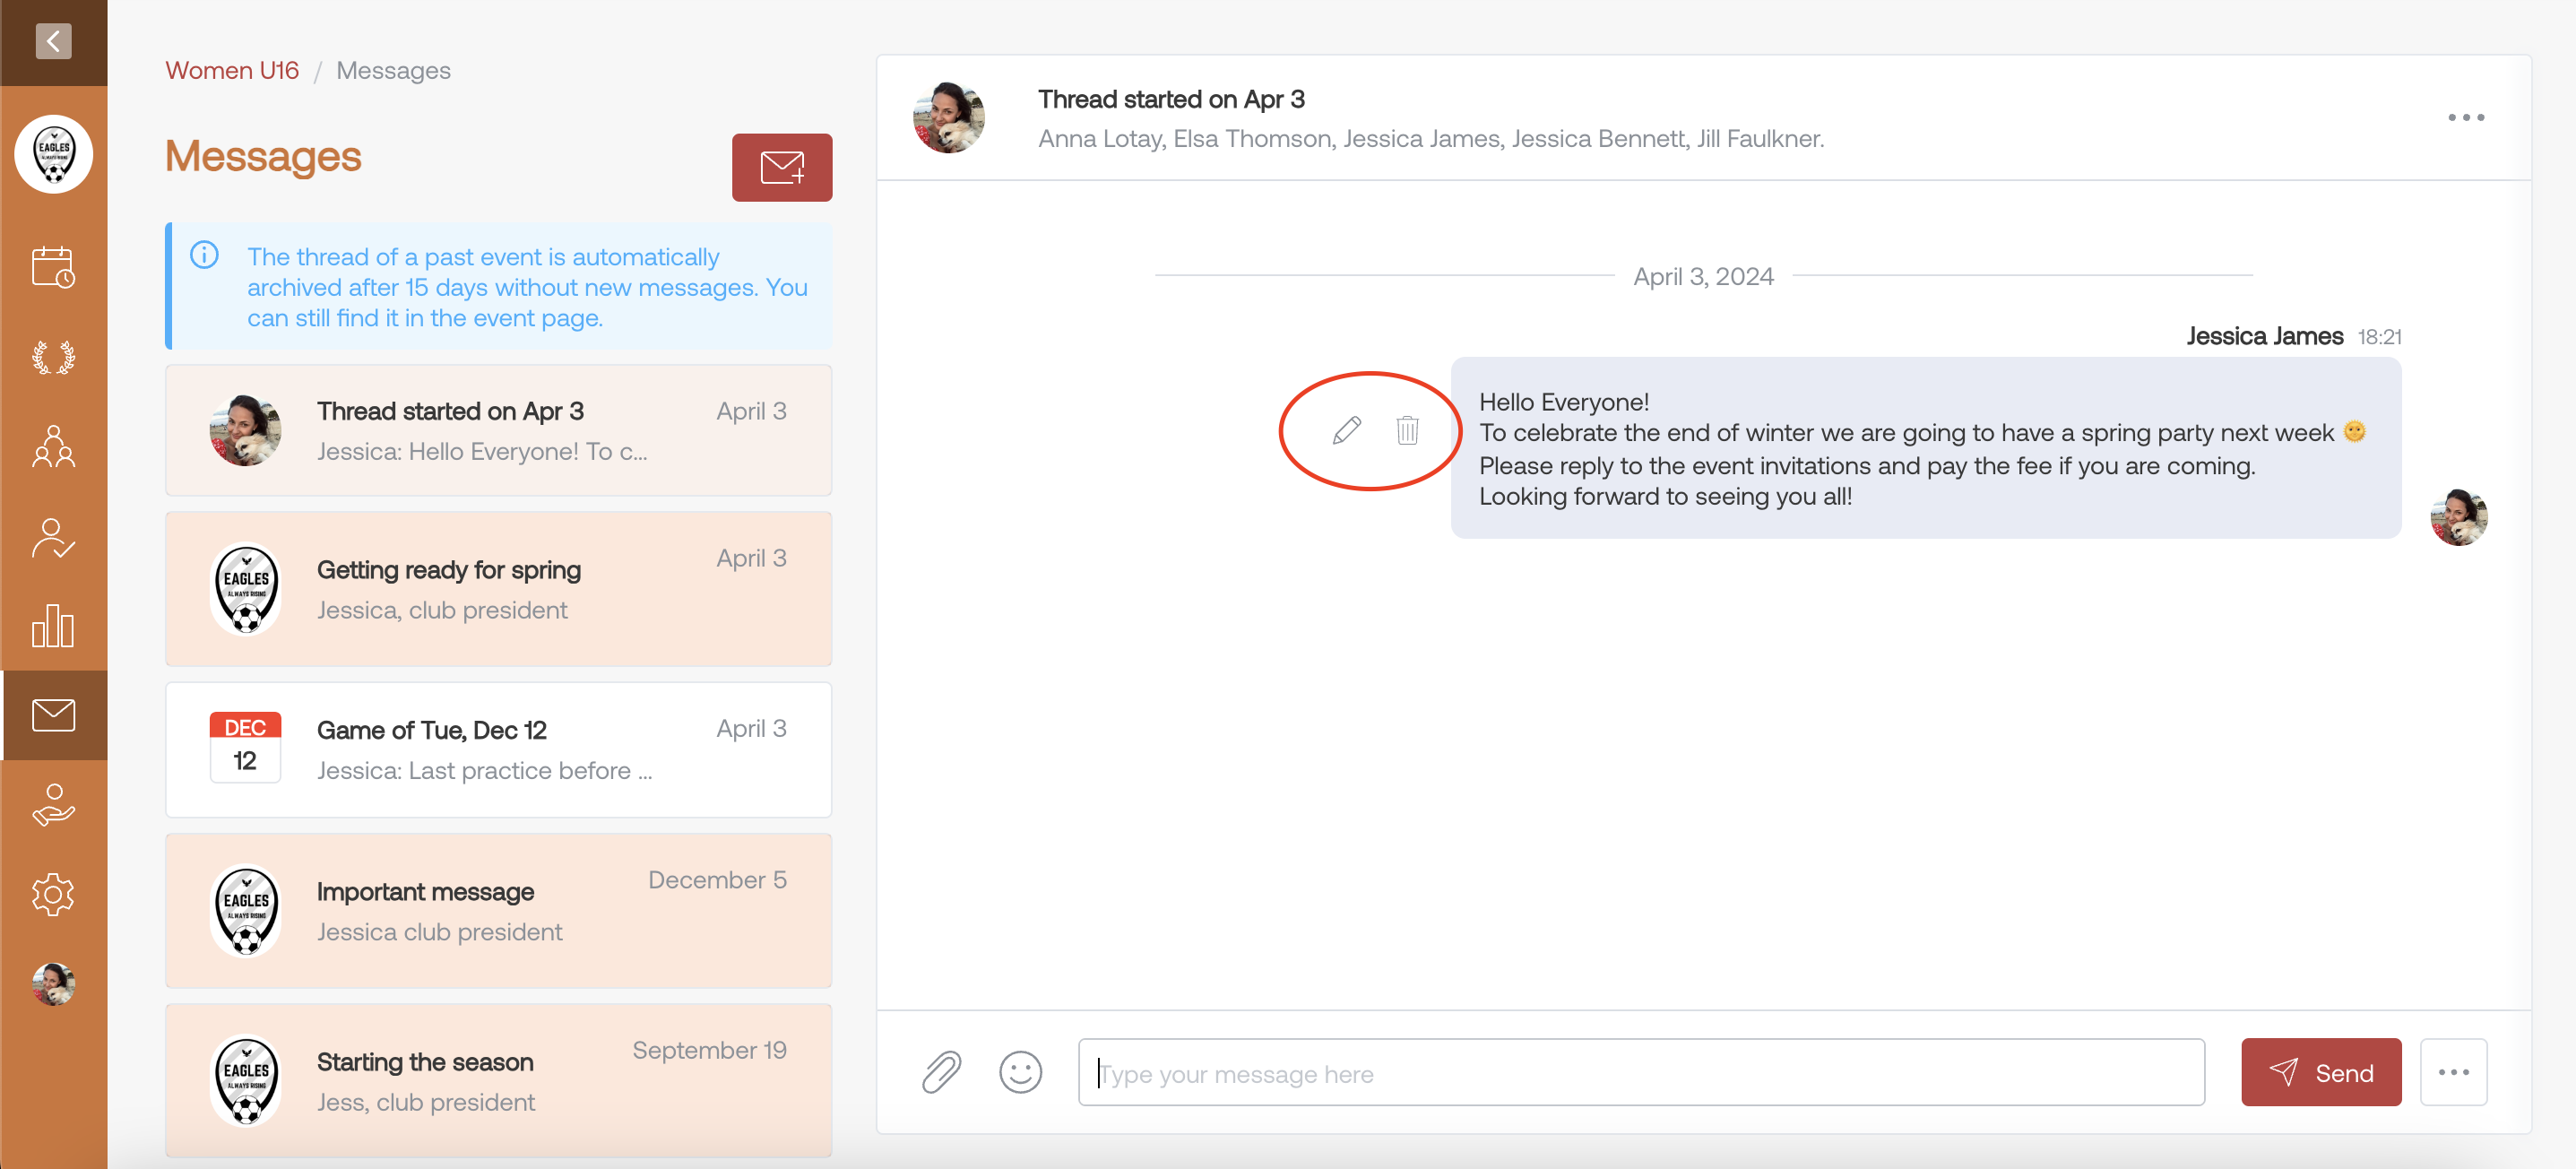
Task: Click the compose new message icon
Action: coord(782,166)
